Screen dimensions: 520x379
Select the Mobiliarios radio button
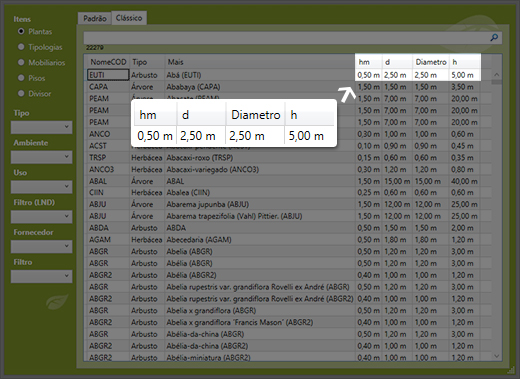point(21,62)
